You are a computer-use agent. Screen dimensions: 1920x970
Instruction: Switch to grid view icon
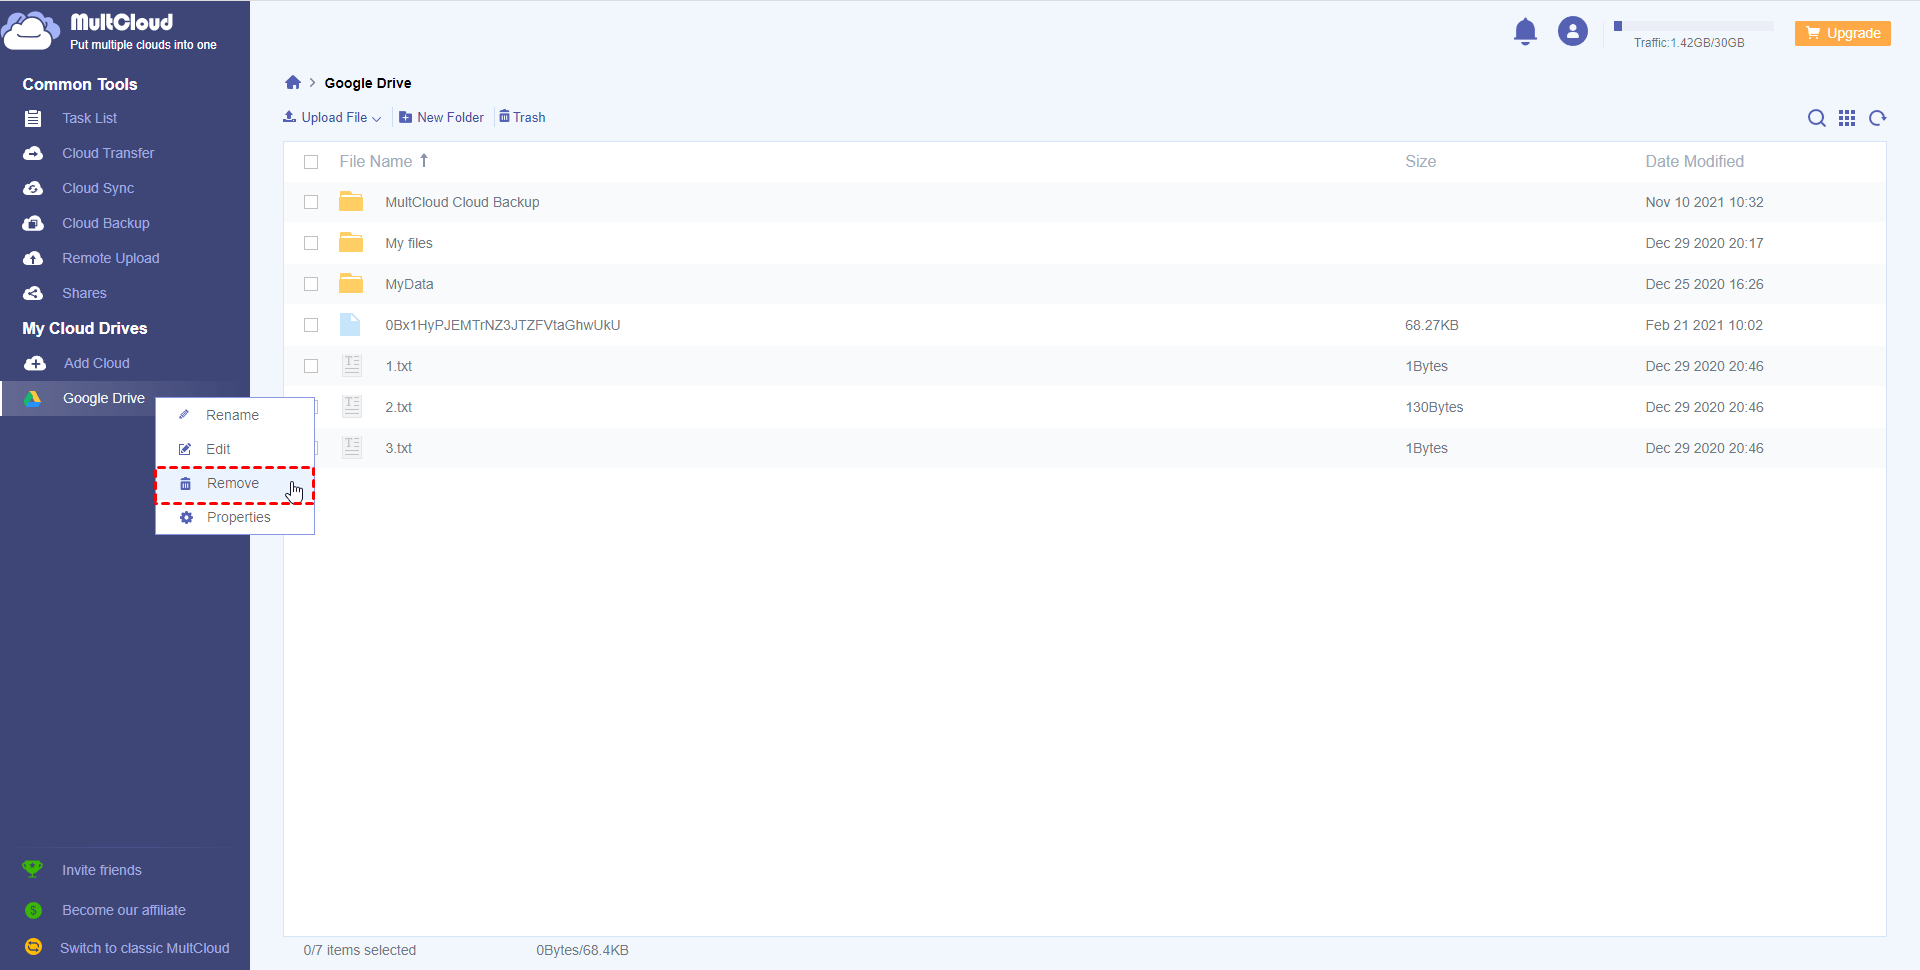pyautogui.click(x=1847, y=118)
